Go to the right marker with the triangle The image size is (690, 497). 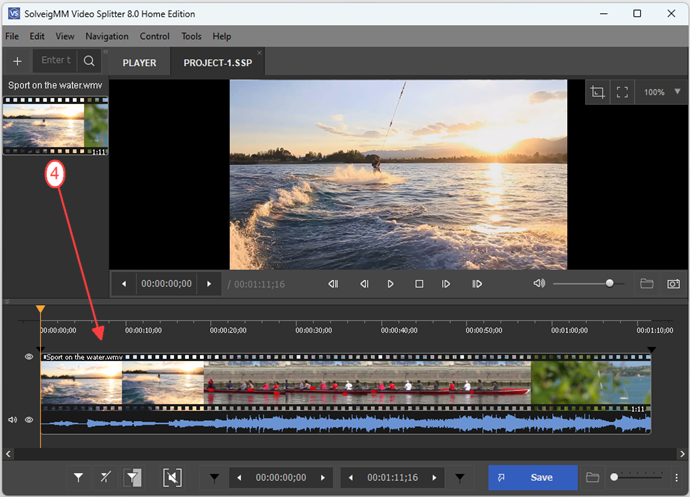click(460, 477)
